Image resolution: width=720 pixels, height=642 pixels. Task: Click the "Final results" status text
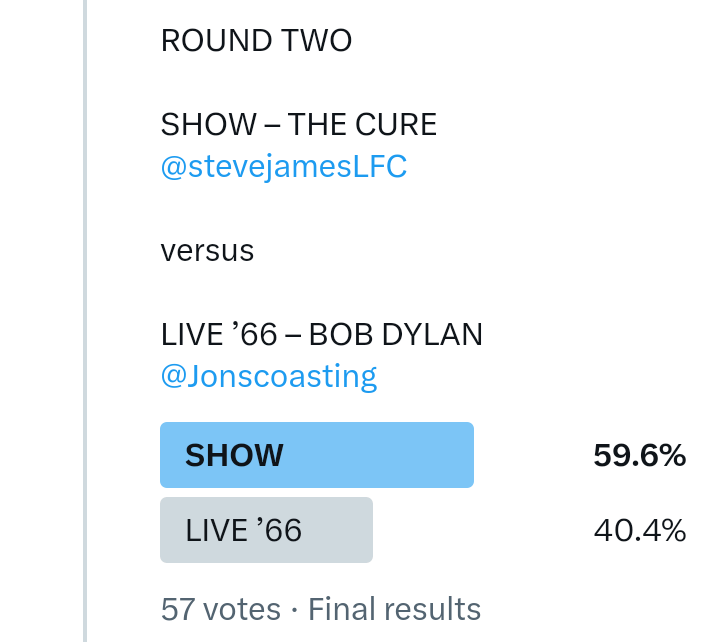coord(395,609)
